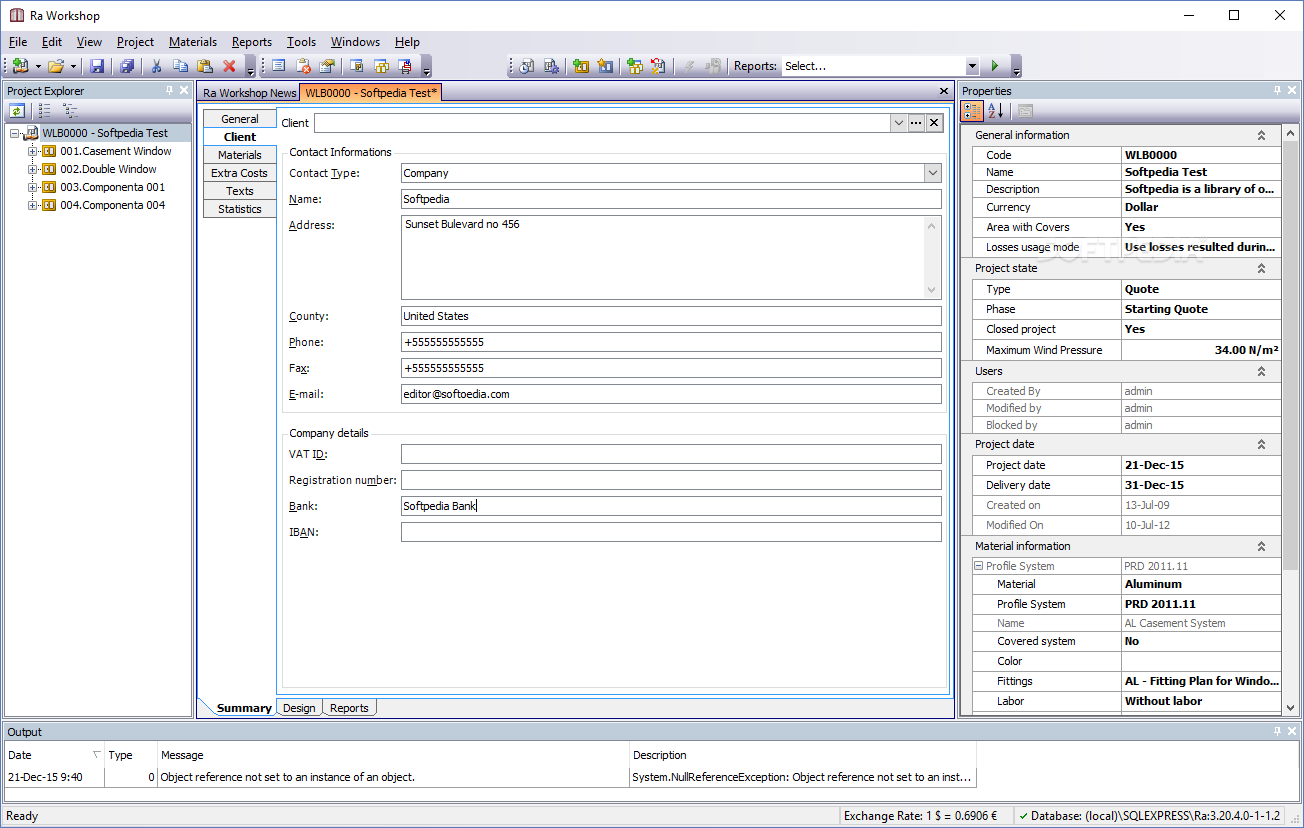
Task: Open the Client combo box dropdown arrow
Action: tap(897, 123)
